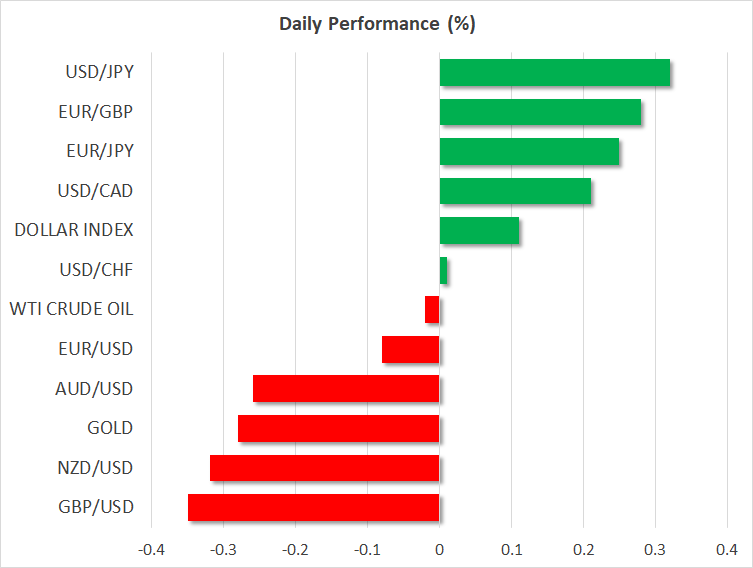Screen dimensions: 753x568
Task: Select the DOLLAR INDEX axis label
Action: (x=74, y=231)
